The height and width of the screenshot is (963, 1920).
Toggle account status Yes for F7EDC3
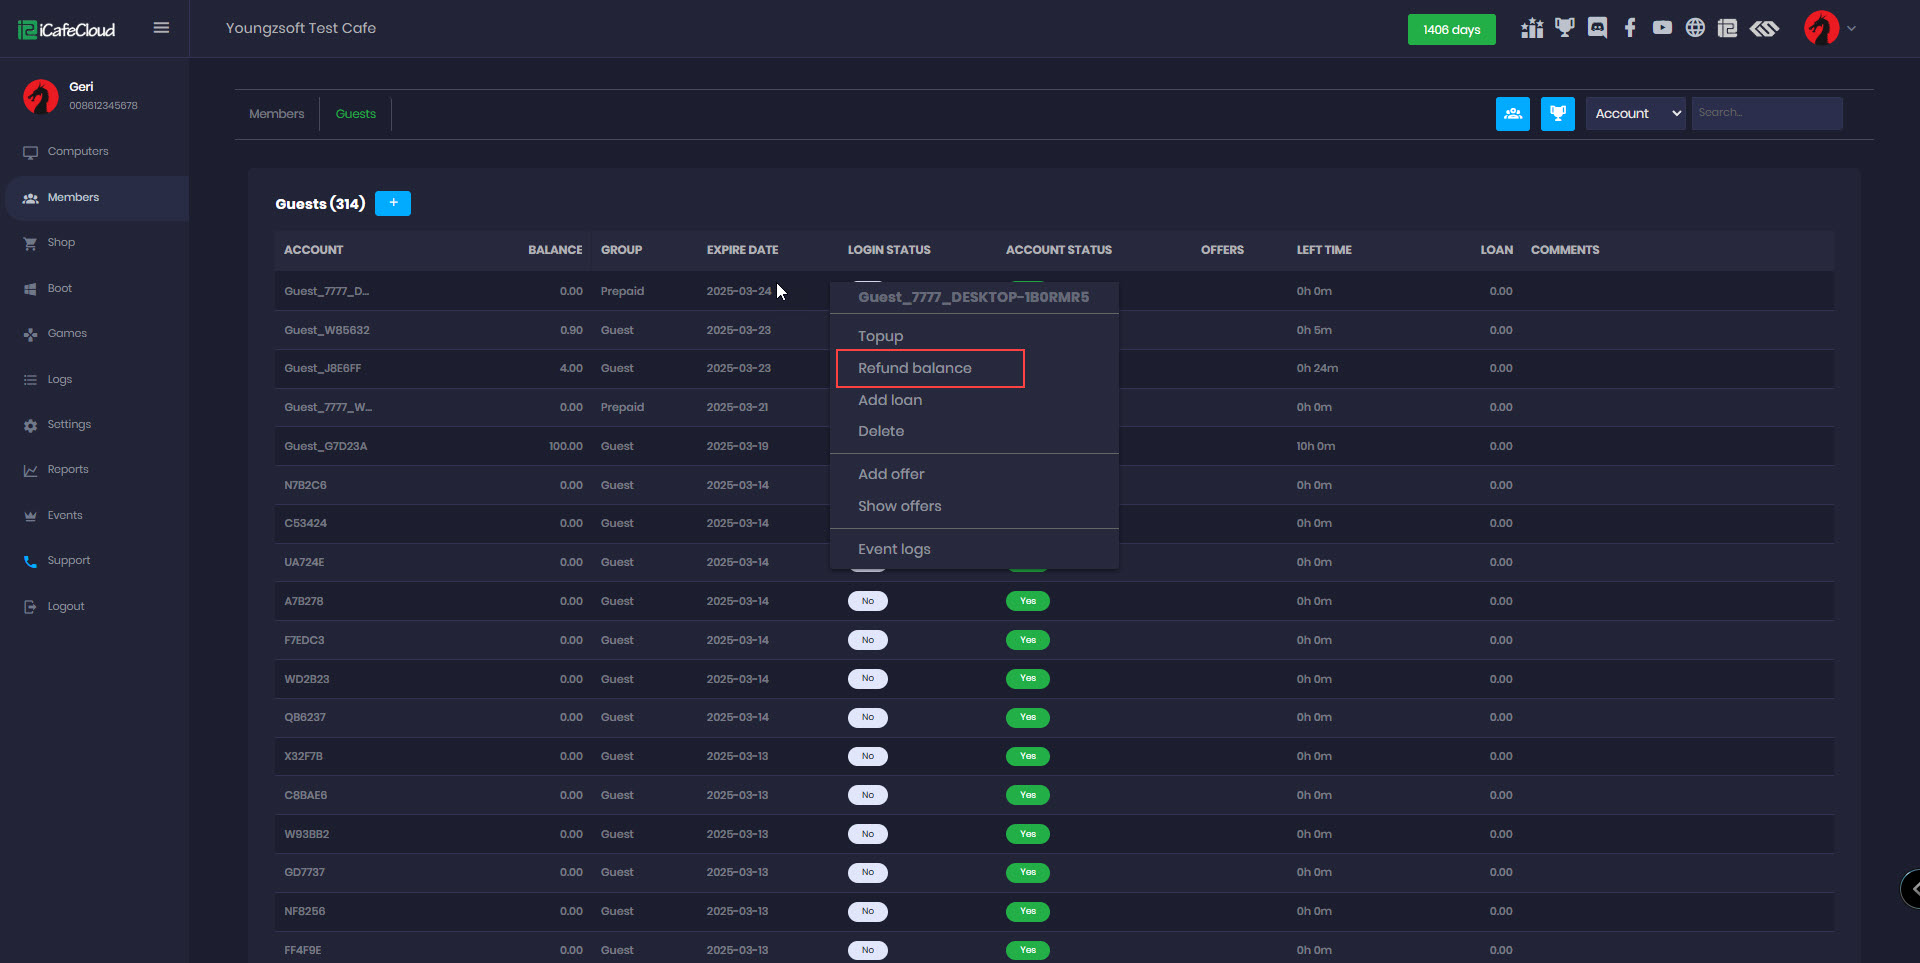[x=1027, y=640]
